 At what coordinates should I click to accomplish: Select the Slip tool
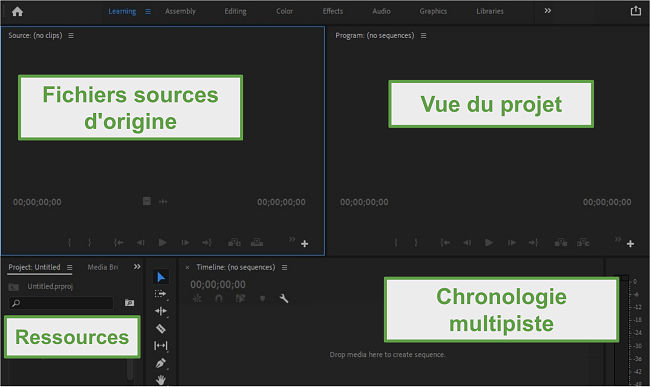point(161,346)
